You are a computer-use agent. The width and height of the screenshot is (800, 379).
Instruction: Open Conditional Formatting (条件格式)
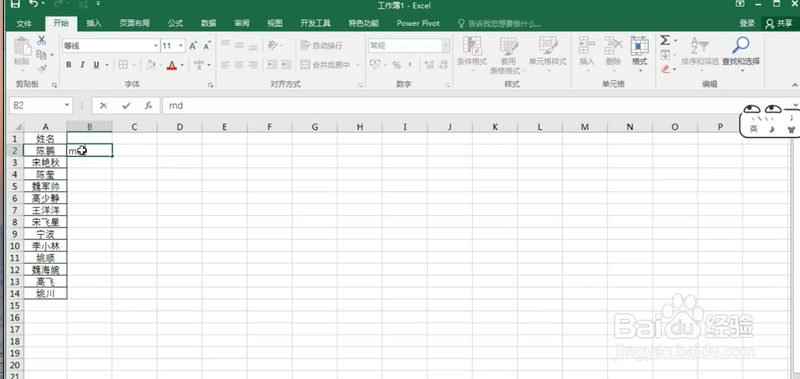tap(472, 54)
